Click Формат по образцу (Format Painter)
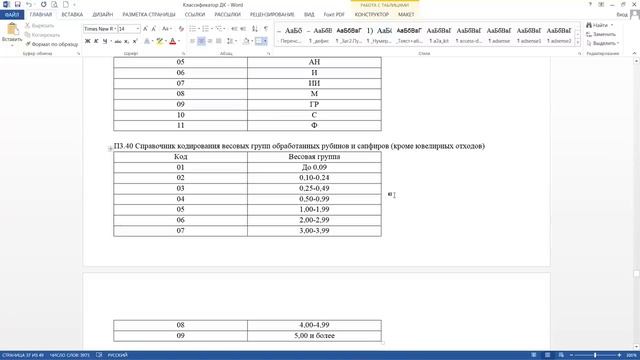 [51, 44]
